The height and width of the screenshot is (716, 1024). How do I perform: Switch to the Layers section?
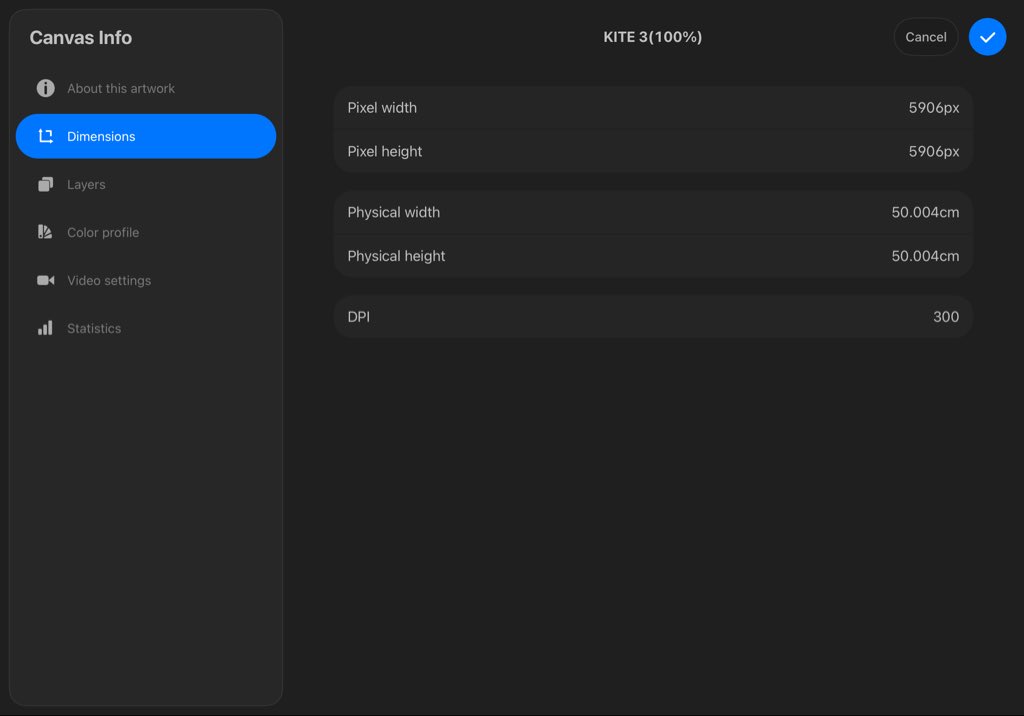(146, 184)
